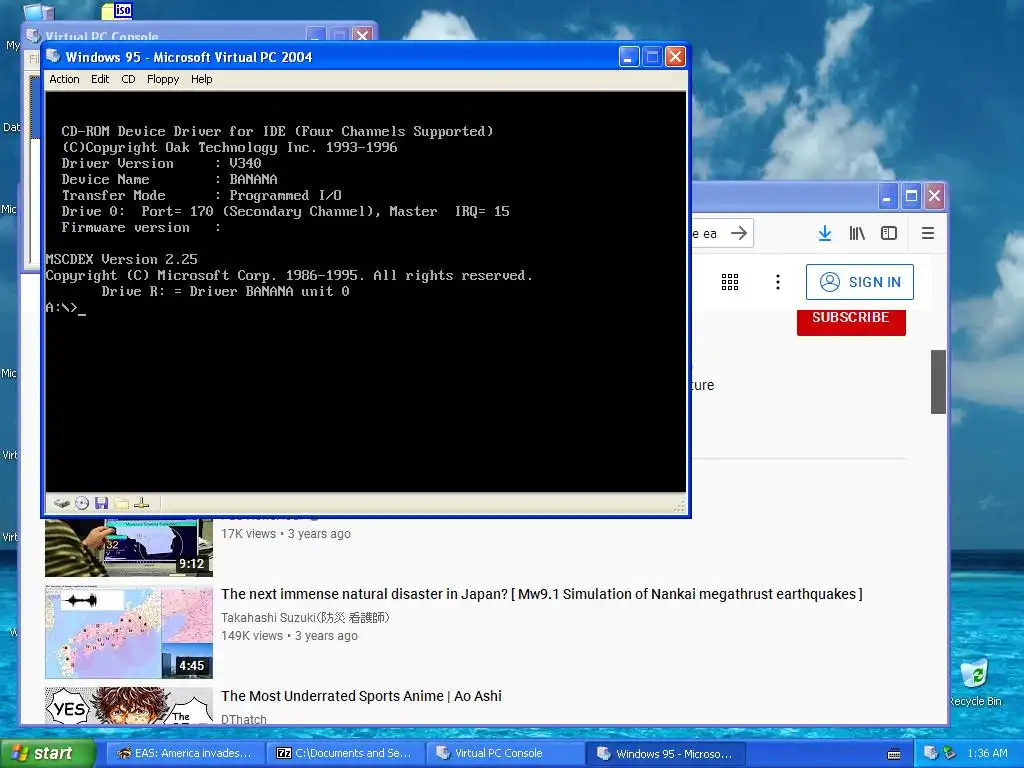1024x768 pixels.
Task: Switch to Windows 95 - Microsoft taskbar item
Action: [665, 754]
